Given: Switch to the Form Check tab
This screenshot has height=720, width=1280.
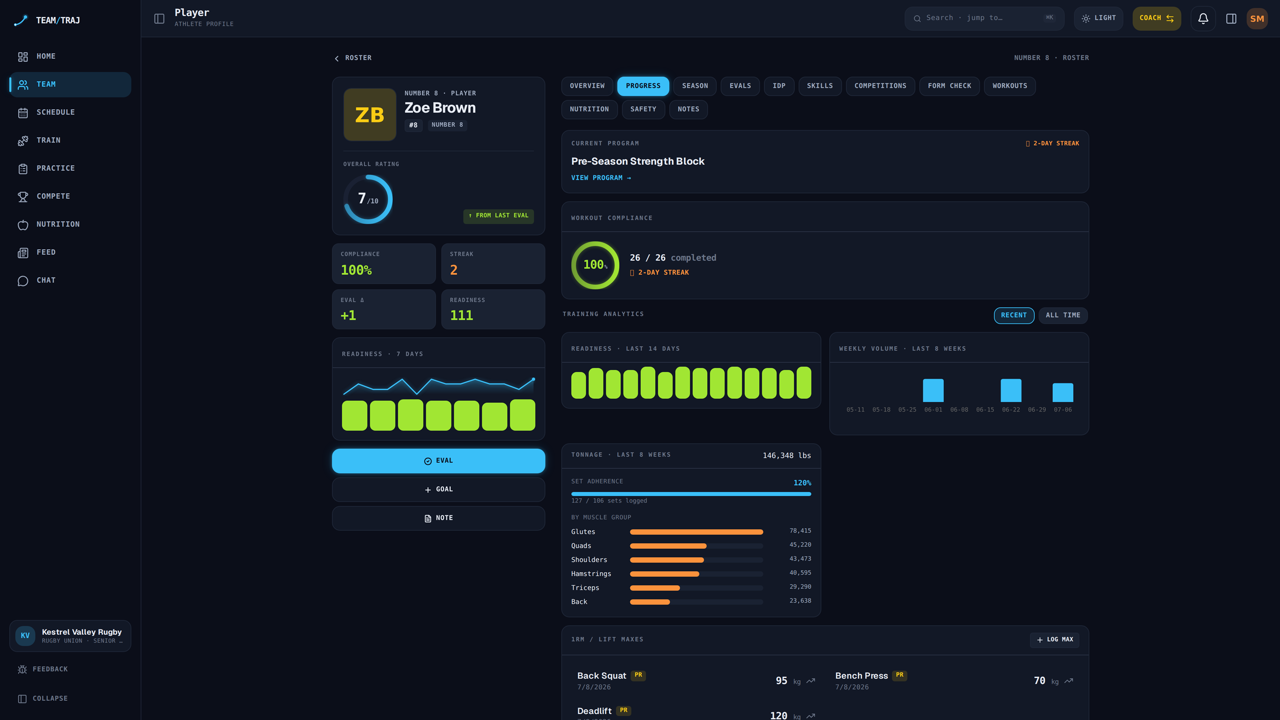Looking at the screenshot, I should coord(949,86).
